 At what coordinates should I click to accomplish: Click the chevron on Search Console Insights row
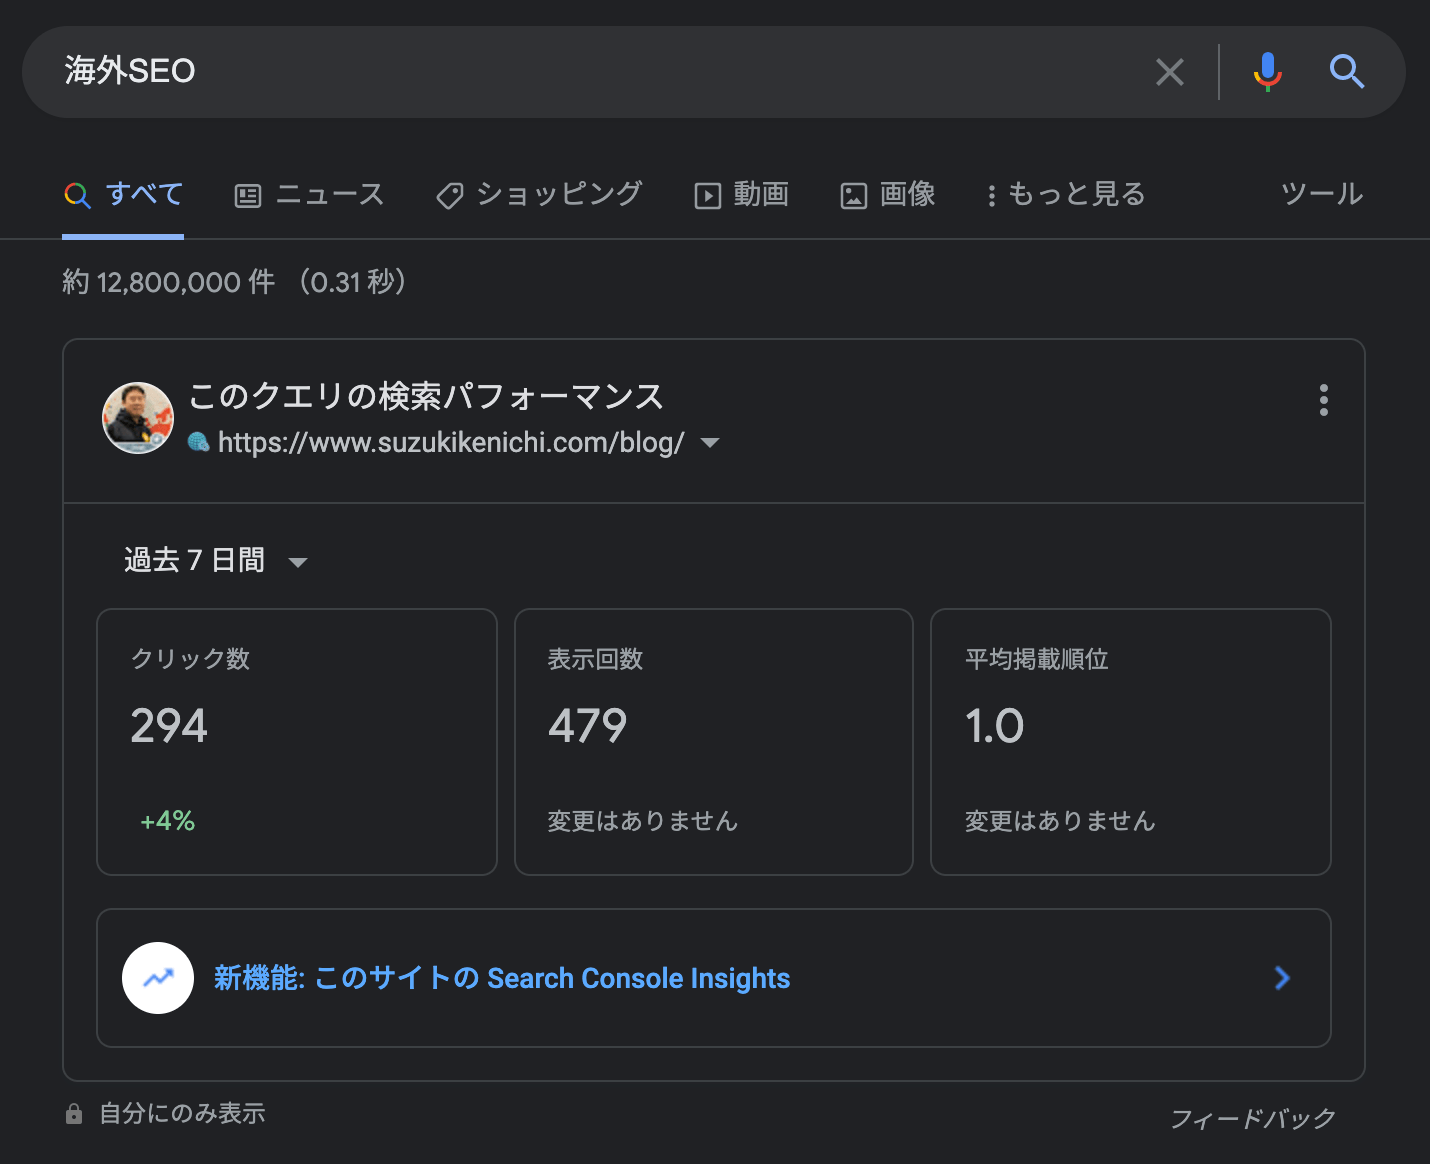tap(1282, 978)
